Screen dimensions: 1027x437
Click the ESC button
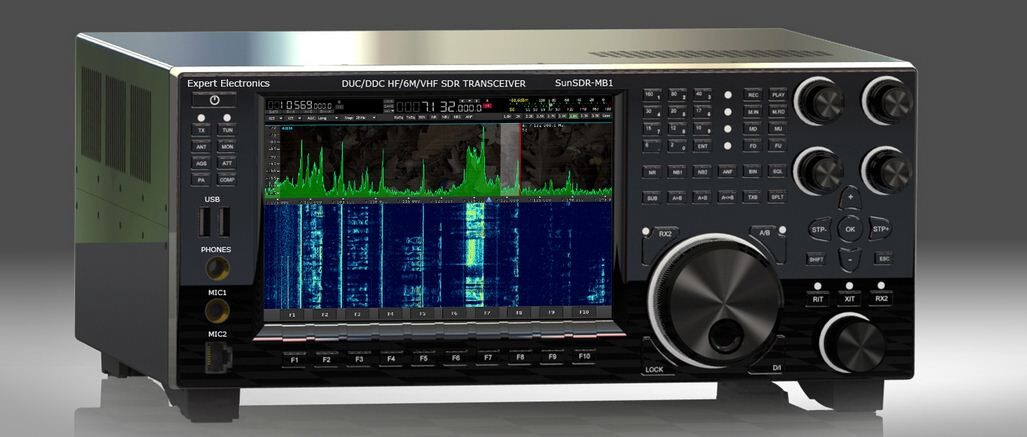(883, 259)
